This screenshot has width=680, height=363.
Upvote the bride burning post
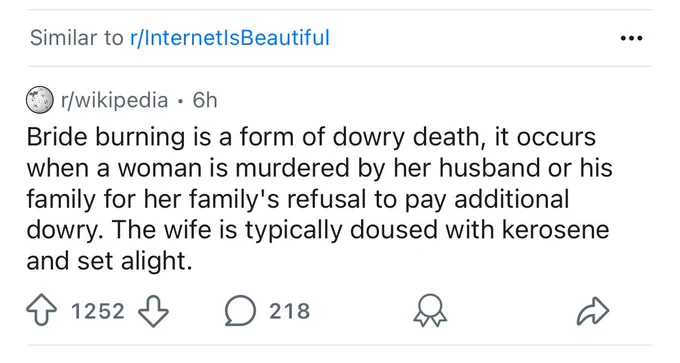coord(41,311)
